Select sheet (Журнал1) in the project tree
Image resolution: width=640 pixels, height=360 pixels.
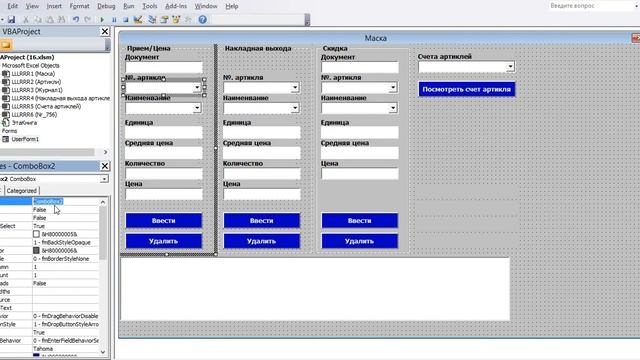[x=37, y=90]
